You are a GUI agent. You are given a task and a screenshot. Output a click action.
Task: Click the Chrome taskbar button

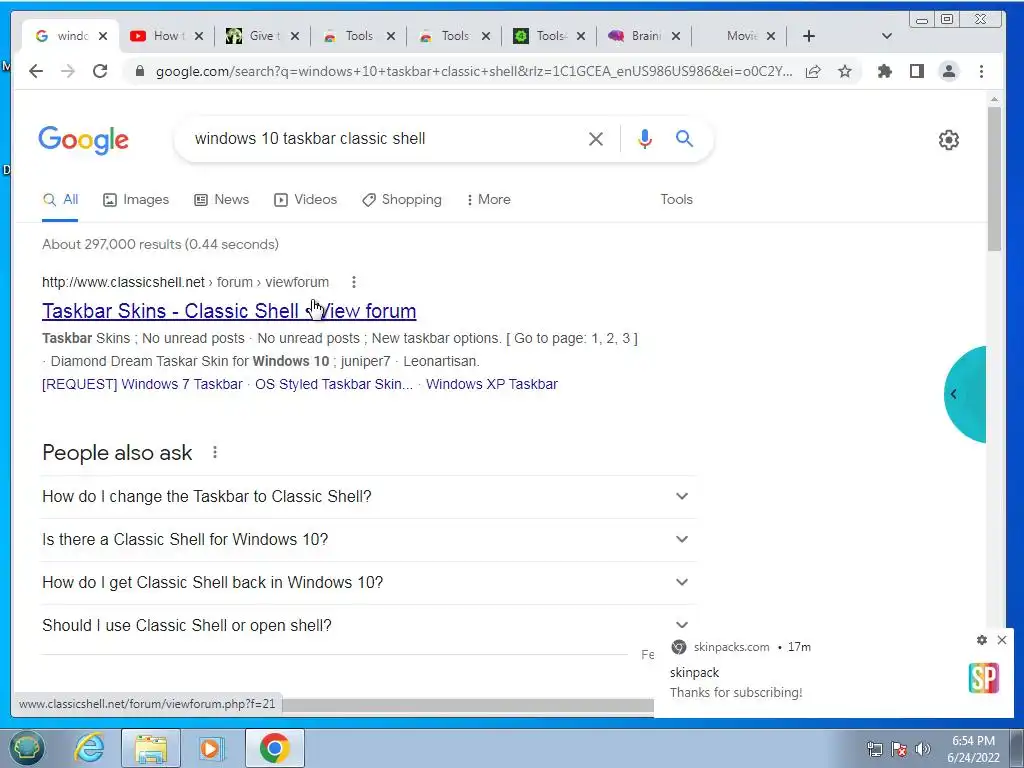tap(274, 748)
